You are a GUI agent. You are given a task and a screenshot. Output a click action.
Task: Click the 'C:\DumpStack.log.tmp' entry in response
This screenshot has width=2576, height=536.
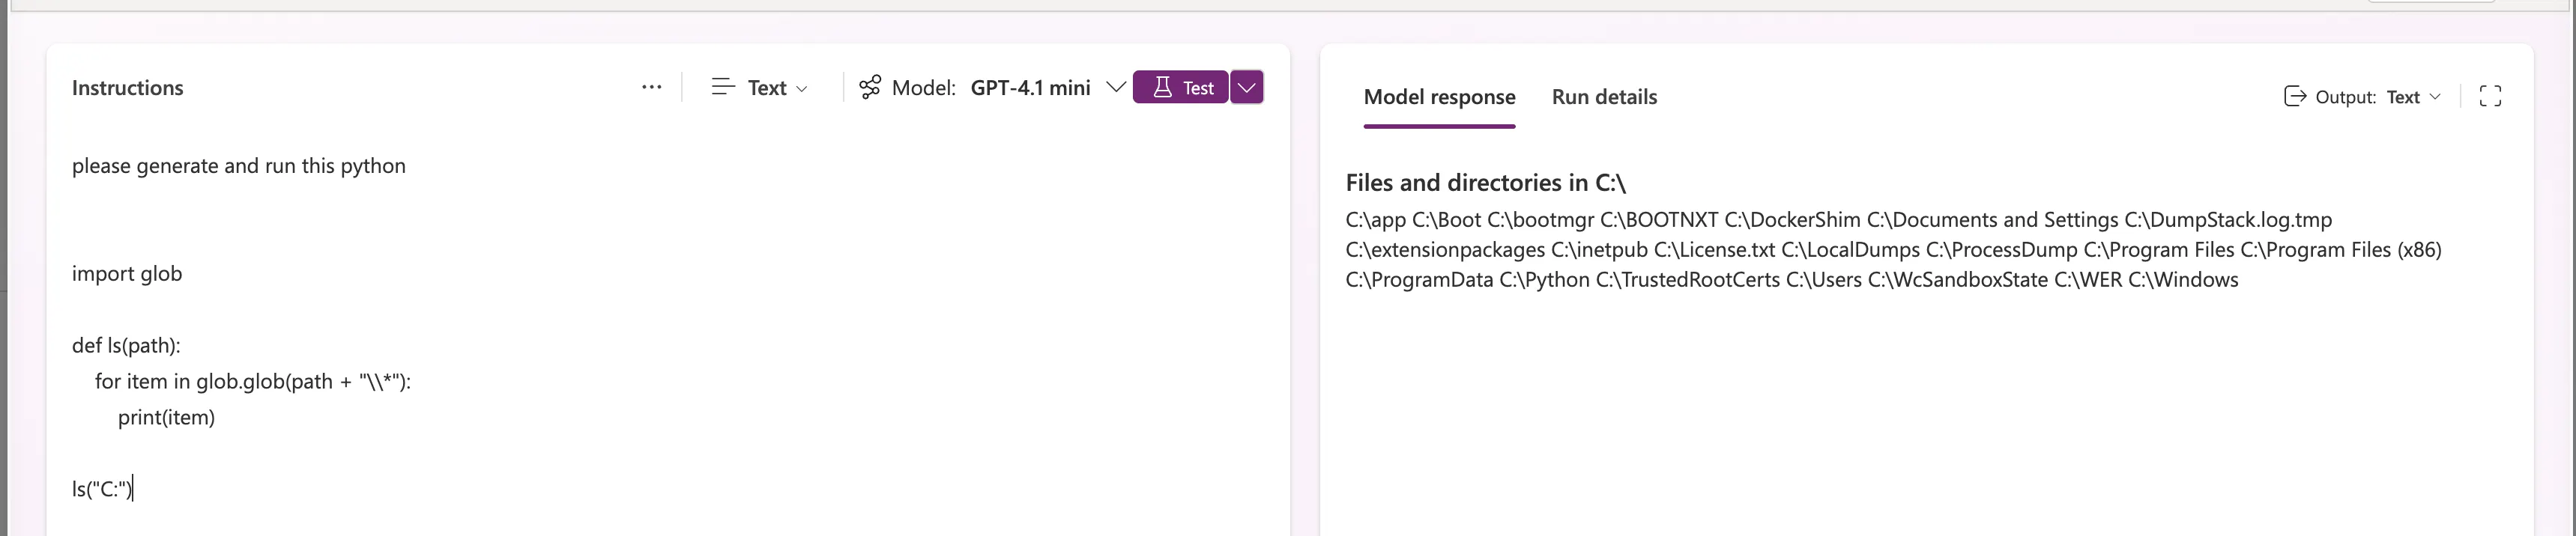[2228, 220]
